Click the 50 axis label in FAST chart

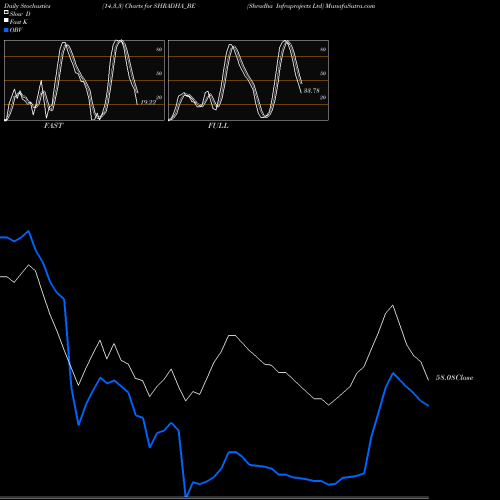pyautogui.click(x=159, y=73)
